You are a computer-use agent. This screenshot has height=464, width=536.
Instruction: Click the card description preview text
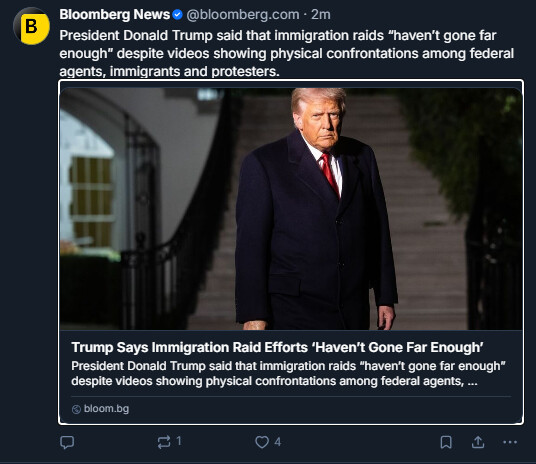(x=288, y=373)
